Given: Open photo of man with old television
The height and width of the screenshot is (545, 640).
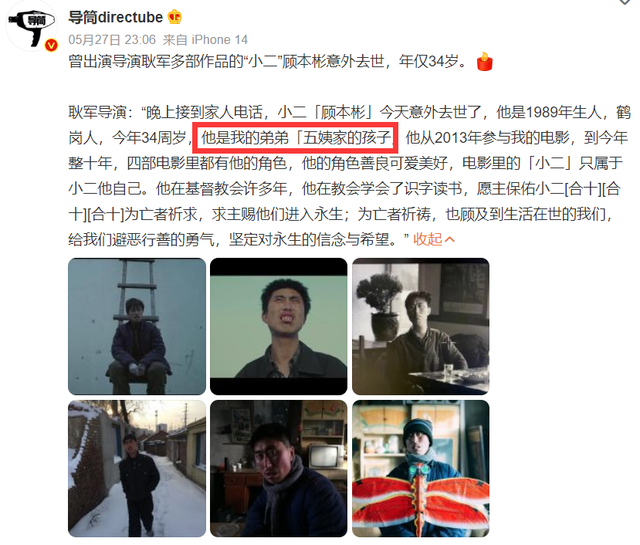Looking at the screenshot, I should pyautogui.click(x=278, y=468).
